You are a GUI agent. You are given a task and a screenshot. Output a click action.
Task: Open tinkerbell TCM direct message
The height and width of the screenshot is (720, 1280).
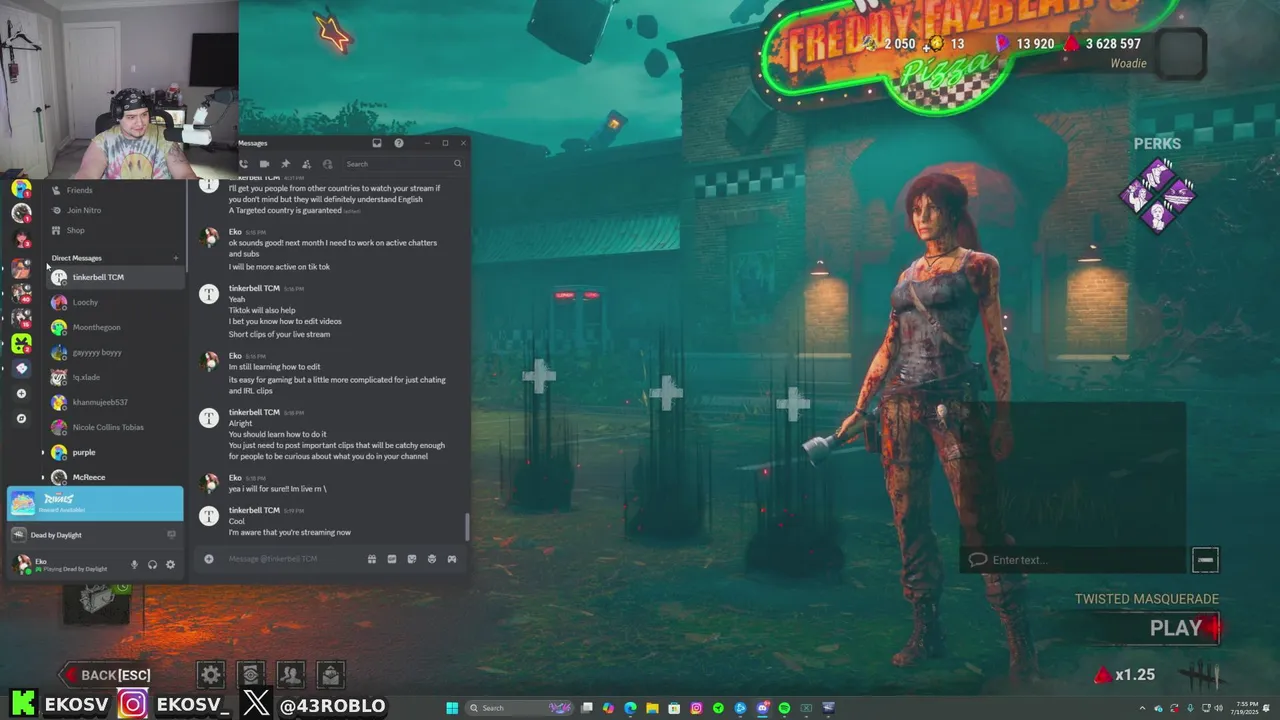click(x=116, y=277)
